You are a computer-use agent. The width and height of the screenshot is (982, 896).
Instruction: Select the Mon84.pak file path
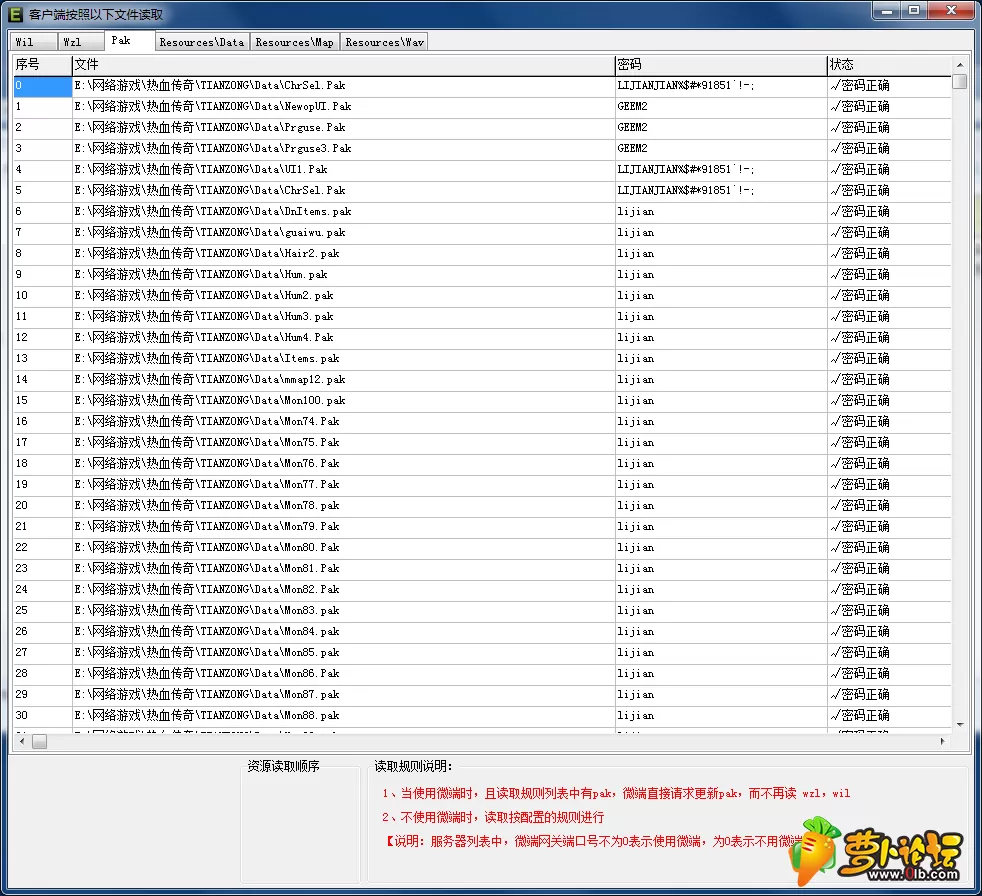207,631
